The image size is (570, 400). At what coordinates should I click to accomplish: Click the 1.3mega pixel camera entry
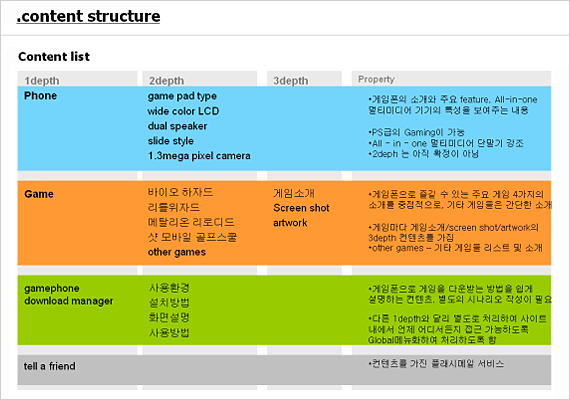click(199, 156)
